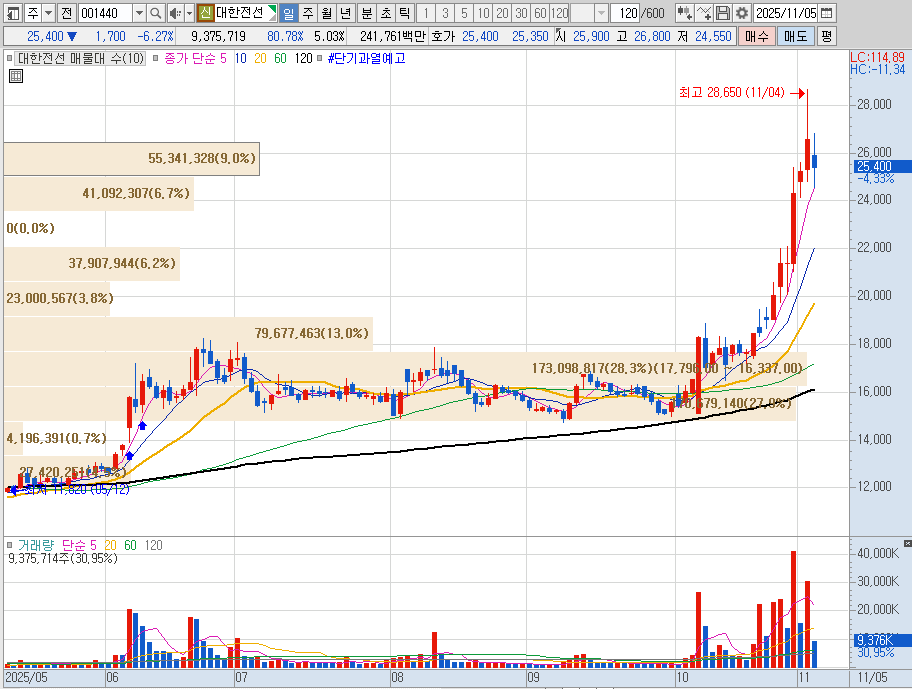Click the green 60 moving average legend
The image size is (912, 689).
(280, 59)
